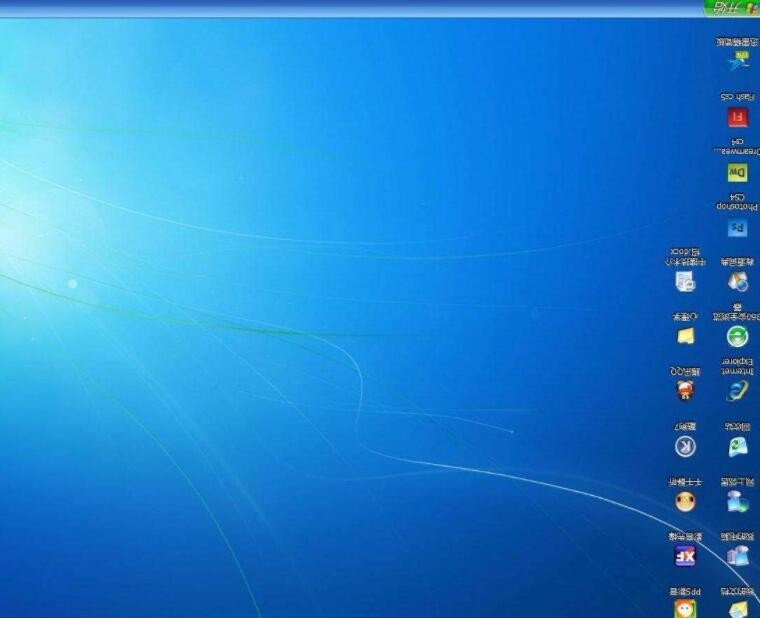This screenshot has width=760, height=618.
Task: Select the Network Neighborhood icon
Action: 738,501
